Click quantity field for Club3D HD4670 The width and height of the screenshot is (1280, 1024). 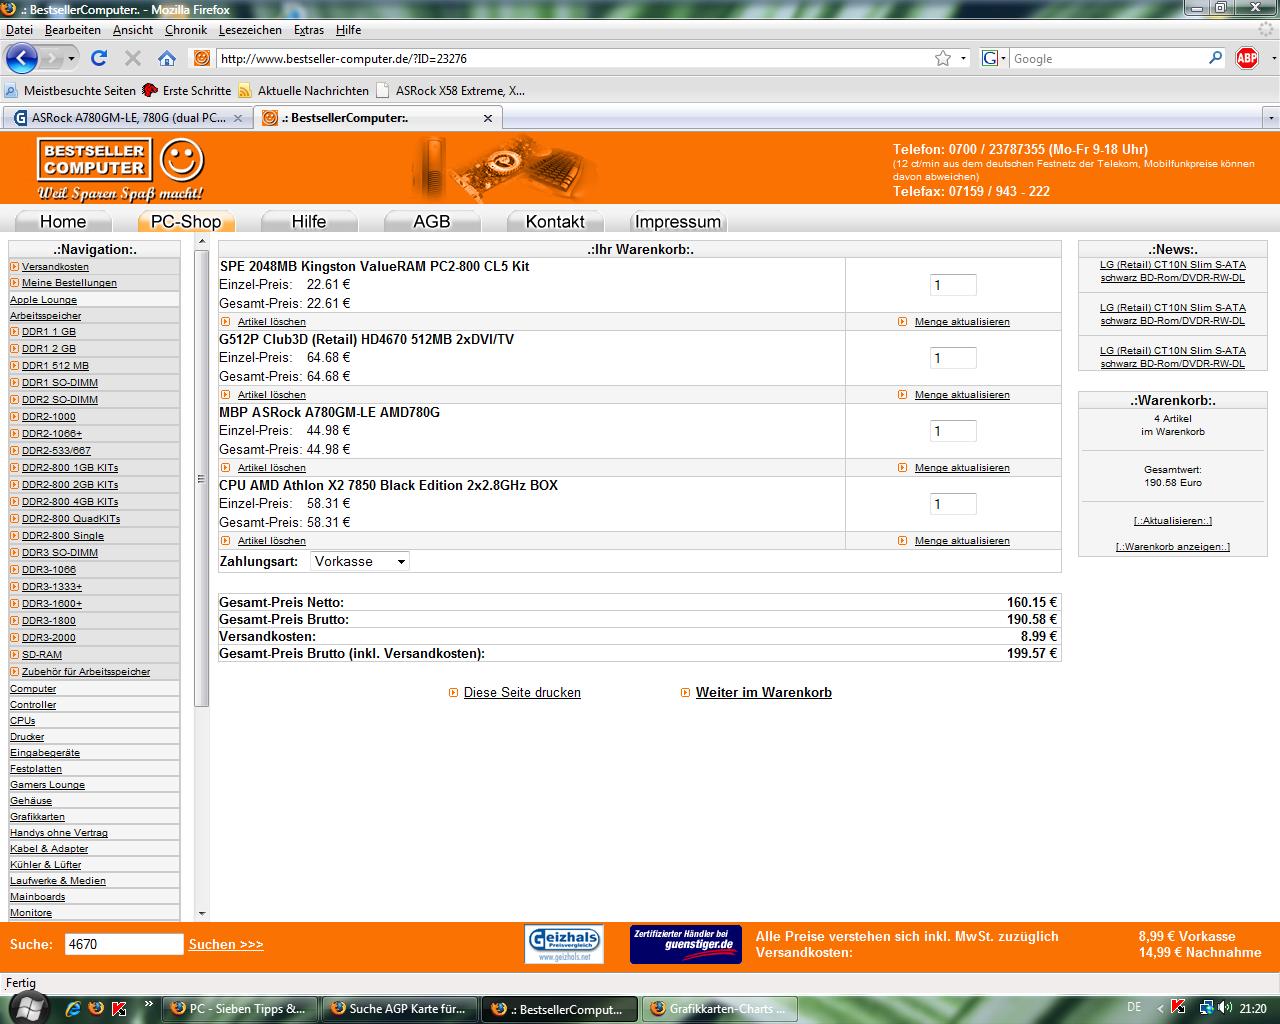tap(953, 358)
